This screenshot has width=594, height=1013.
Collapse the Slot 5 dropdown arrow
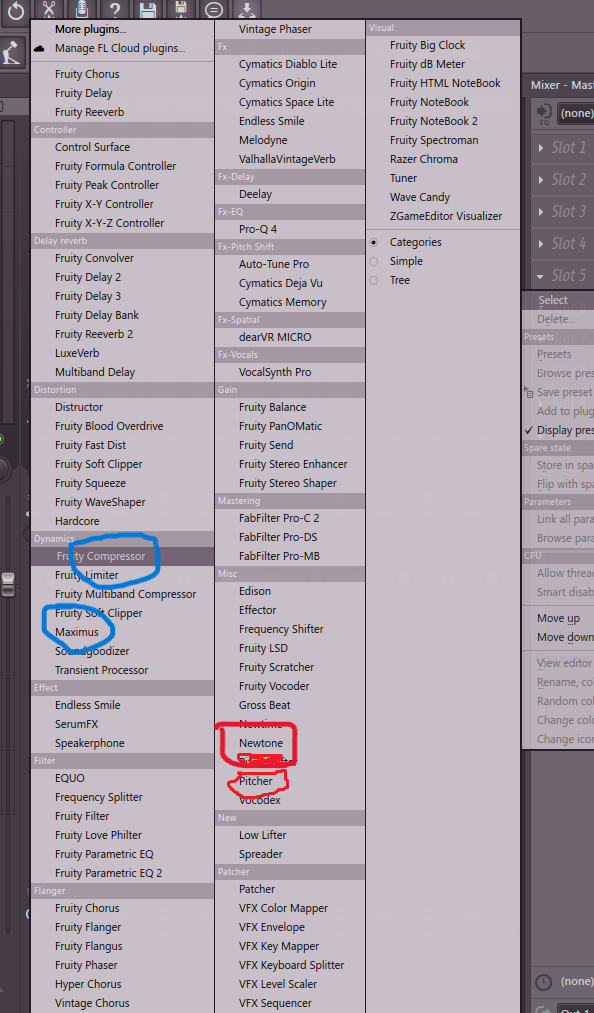[540, 277]
